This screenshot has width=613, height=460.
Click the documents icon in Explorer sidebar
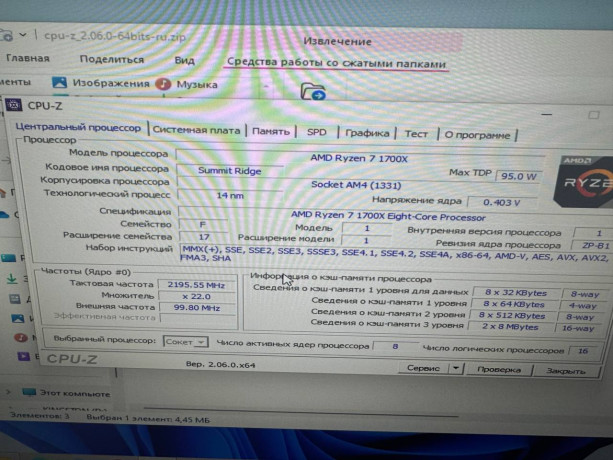coord(15,299)
